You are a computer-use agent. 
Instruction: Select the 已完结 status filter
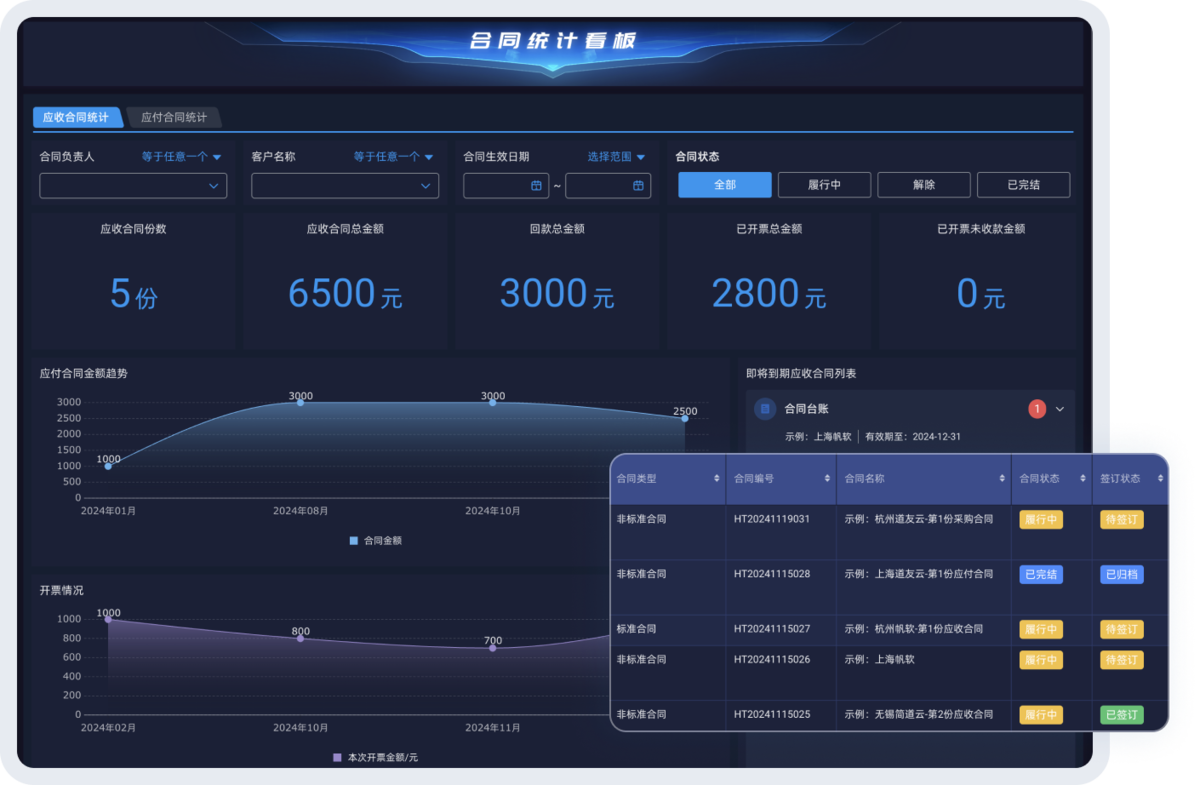[1023, 185]
